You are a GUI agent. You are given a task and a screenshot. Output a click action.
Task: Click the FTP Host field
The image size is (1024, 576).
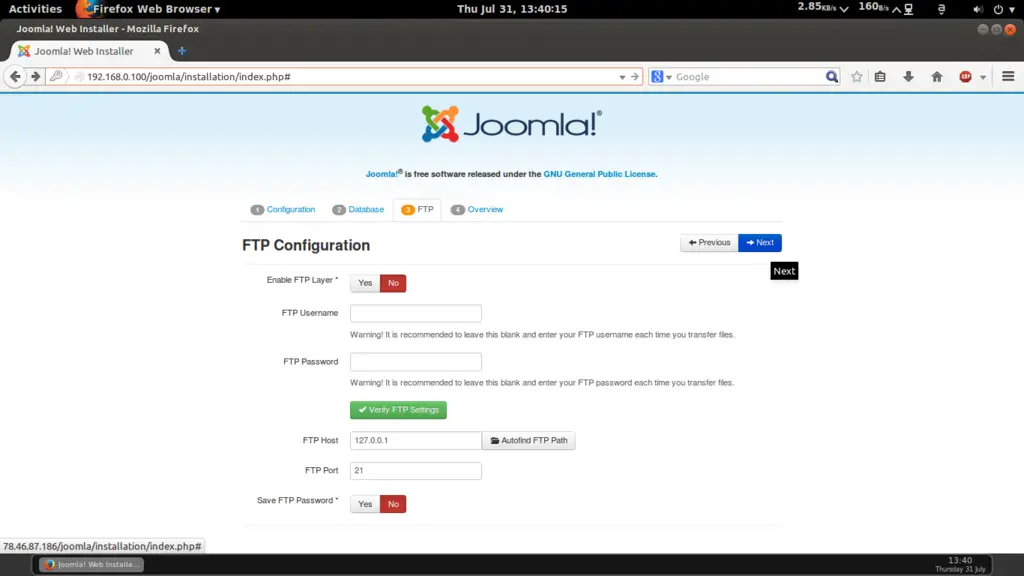pos(416,441)
